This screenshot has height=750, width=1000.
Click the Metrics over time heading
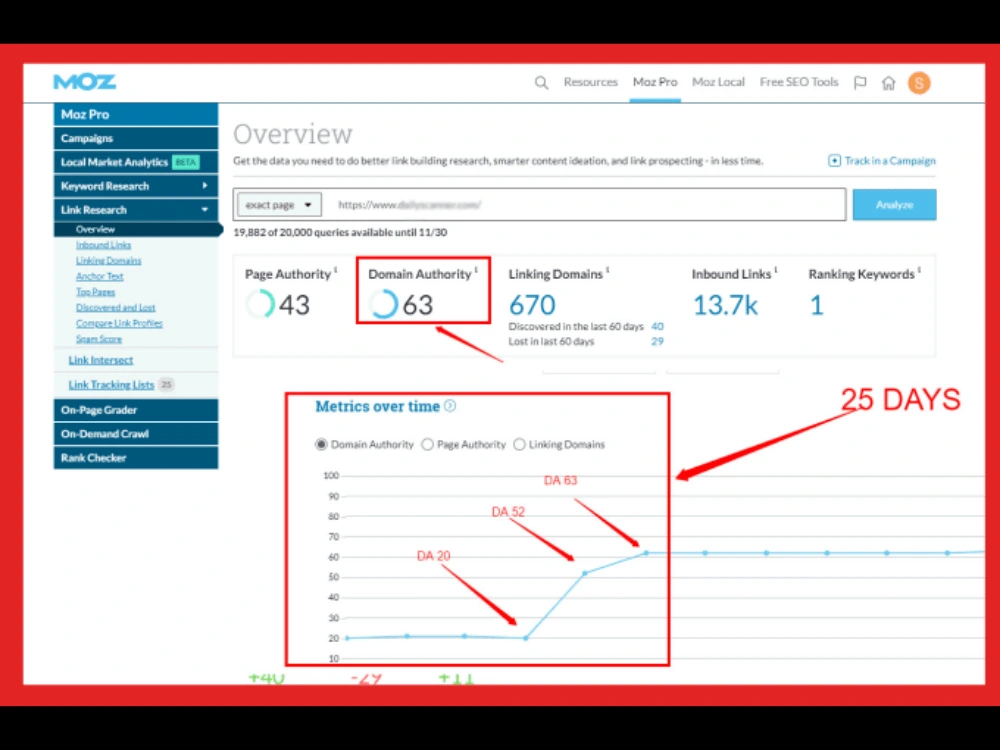pyautogui.click(x=378, y=406)
